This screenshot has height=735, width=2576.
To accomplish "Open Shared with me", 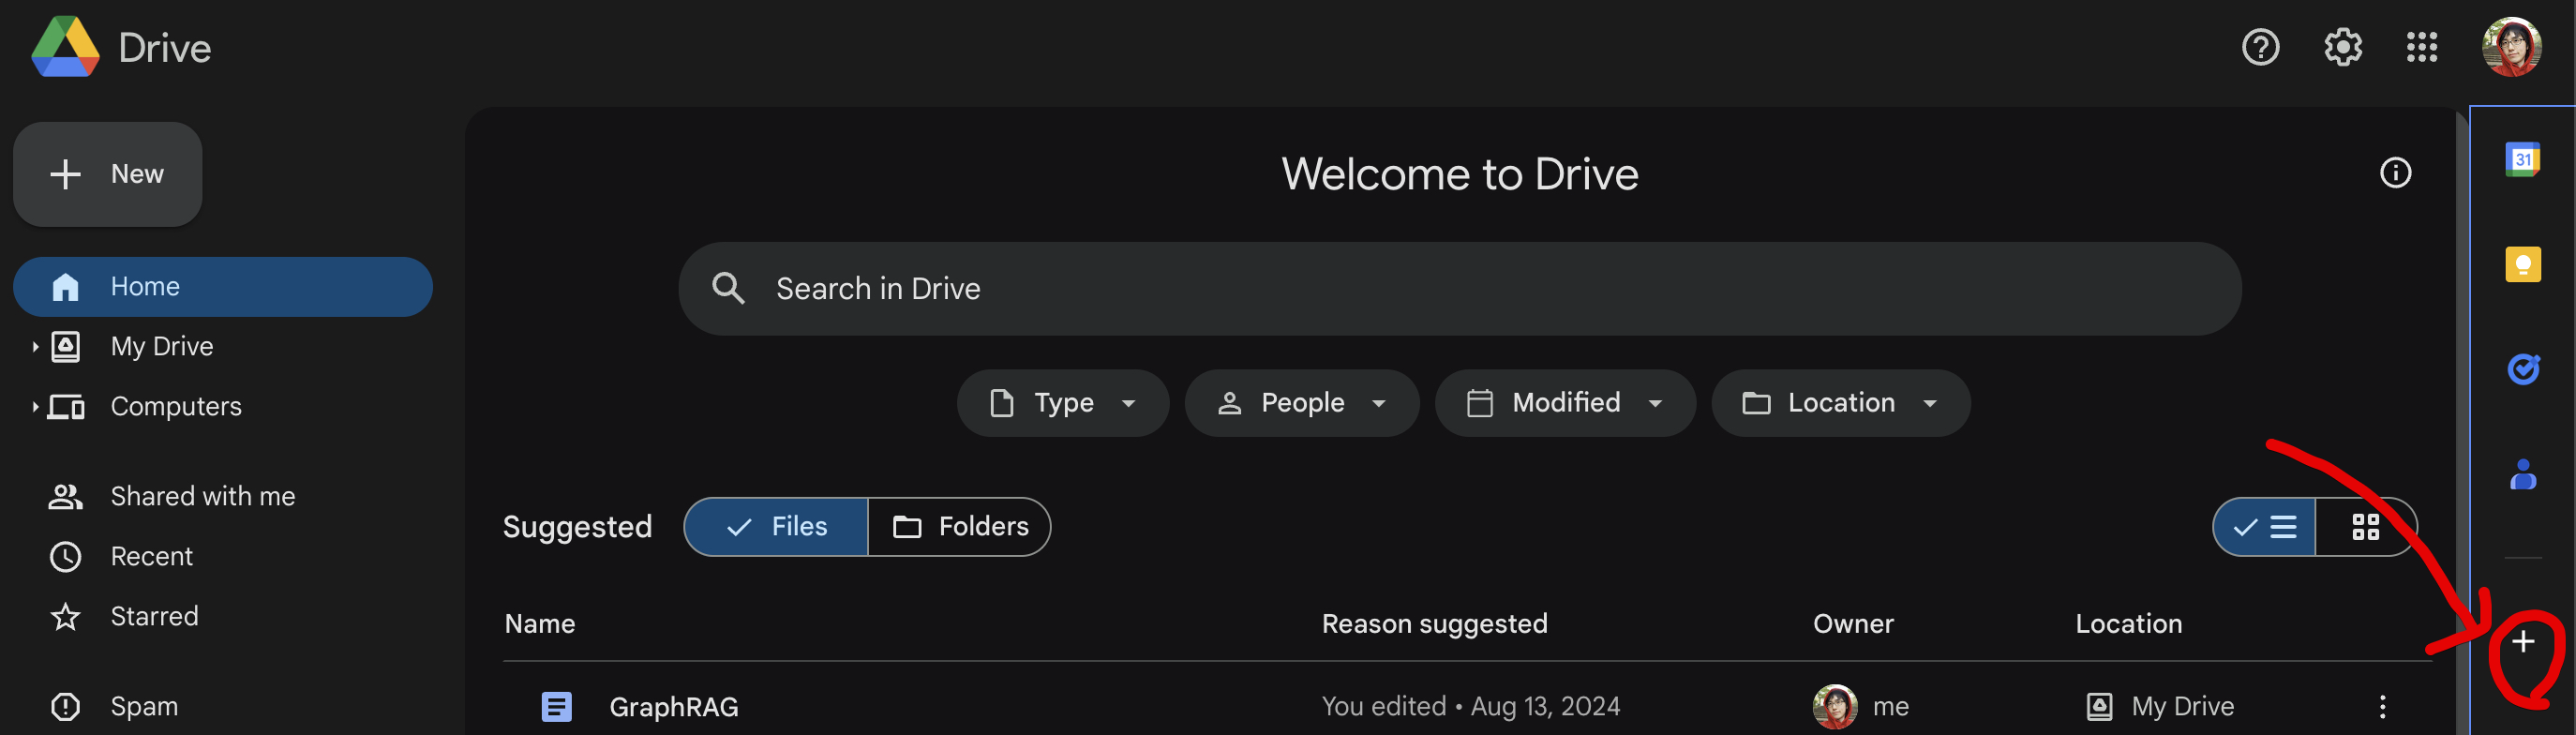I will pos(202,497).
